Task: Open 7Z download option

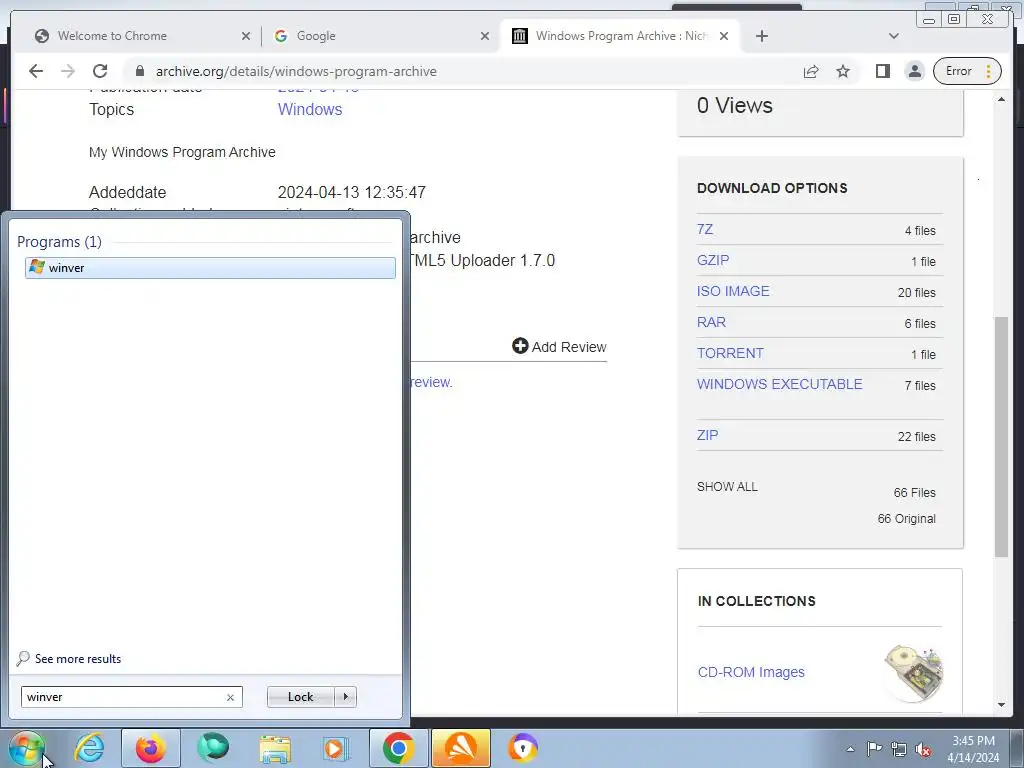Action: pos(705,229)
